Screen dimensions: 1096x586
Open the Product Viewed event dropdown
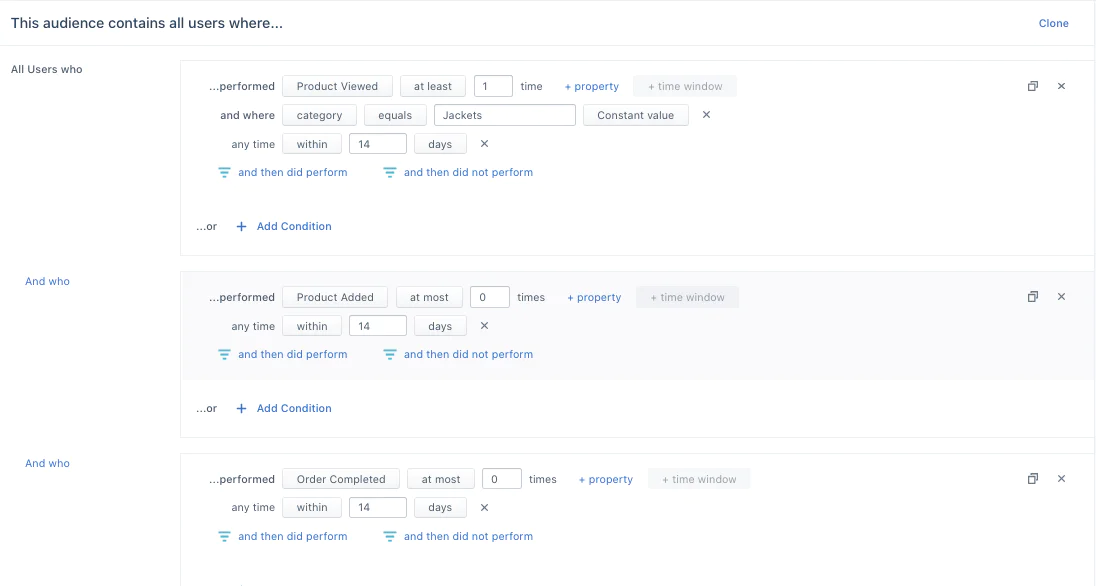(337, 86)
